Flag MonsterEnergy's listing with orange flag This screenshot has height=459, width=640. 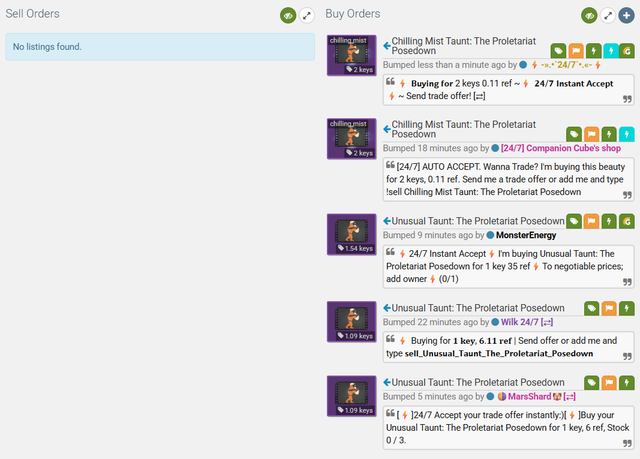[591, 221]
